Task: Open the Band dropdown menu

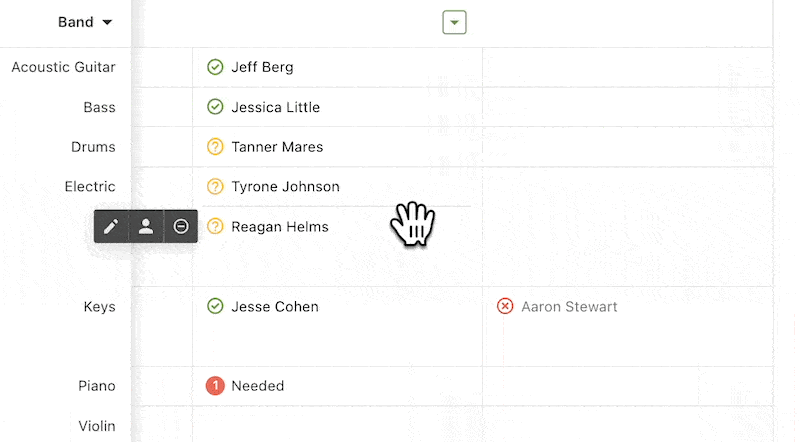Action: point(85,22)
